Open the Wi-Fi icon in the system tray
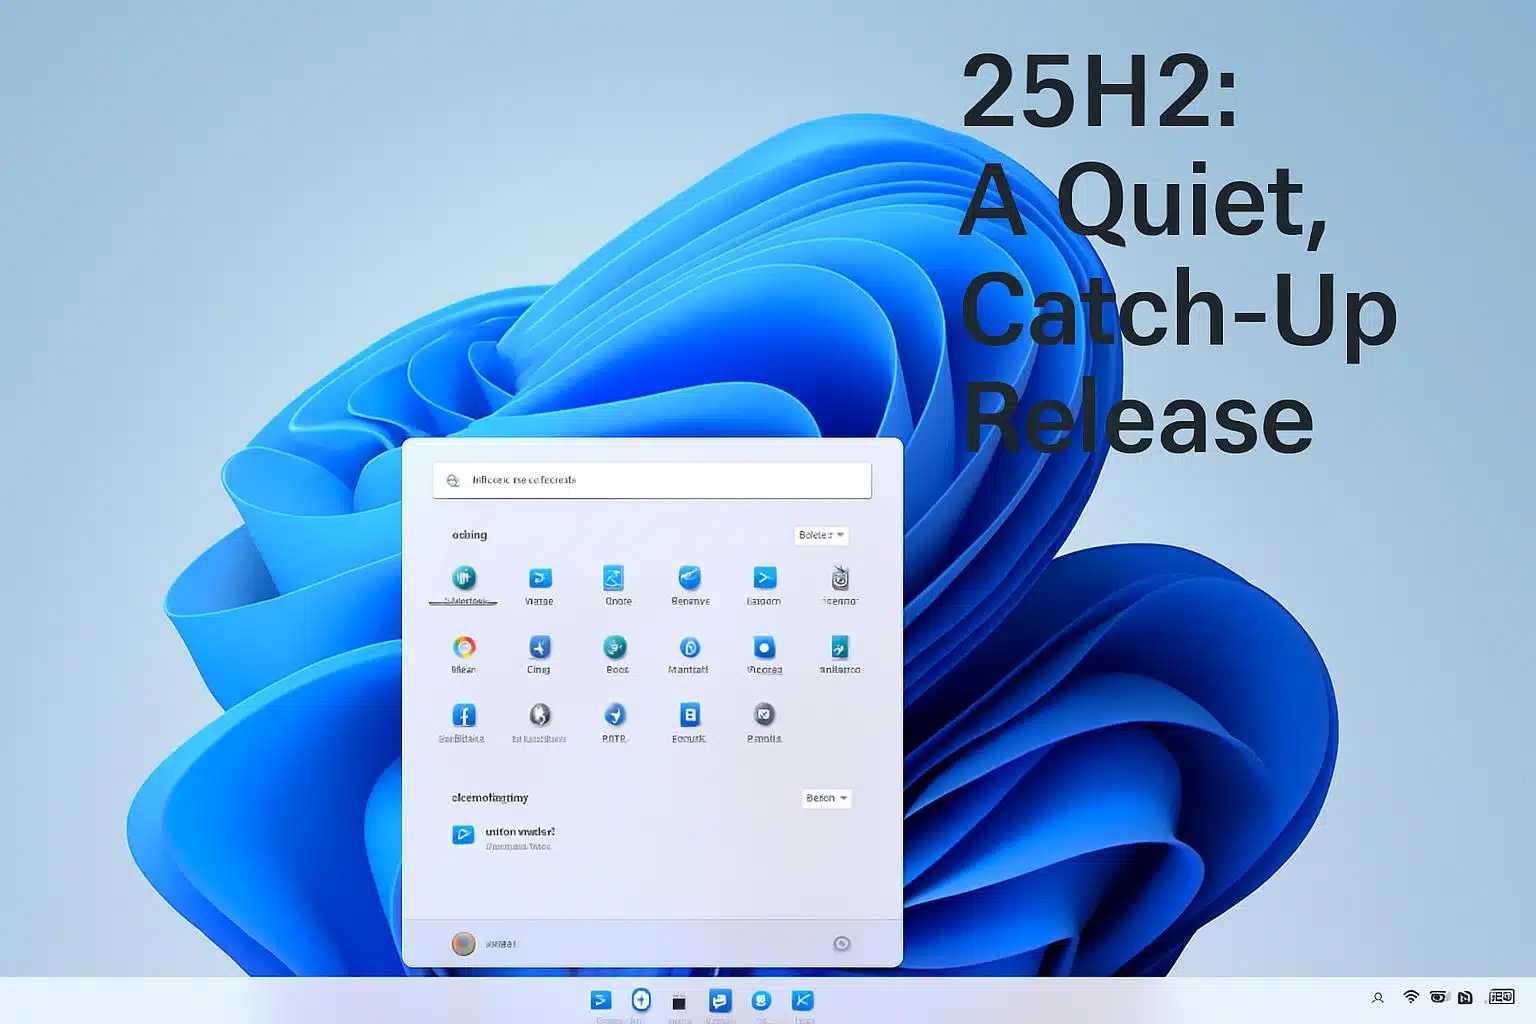 click(x=1411, y=997)
